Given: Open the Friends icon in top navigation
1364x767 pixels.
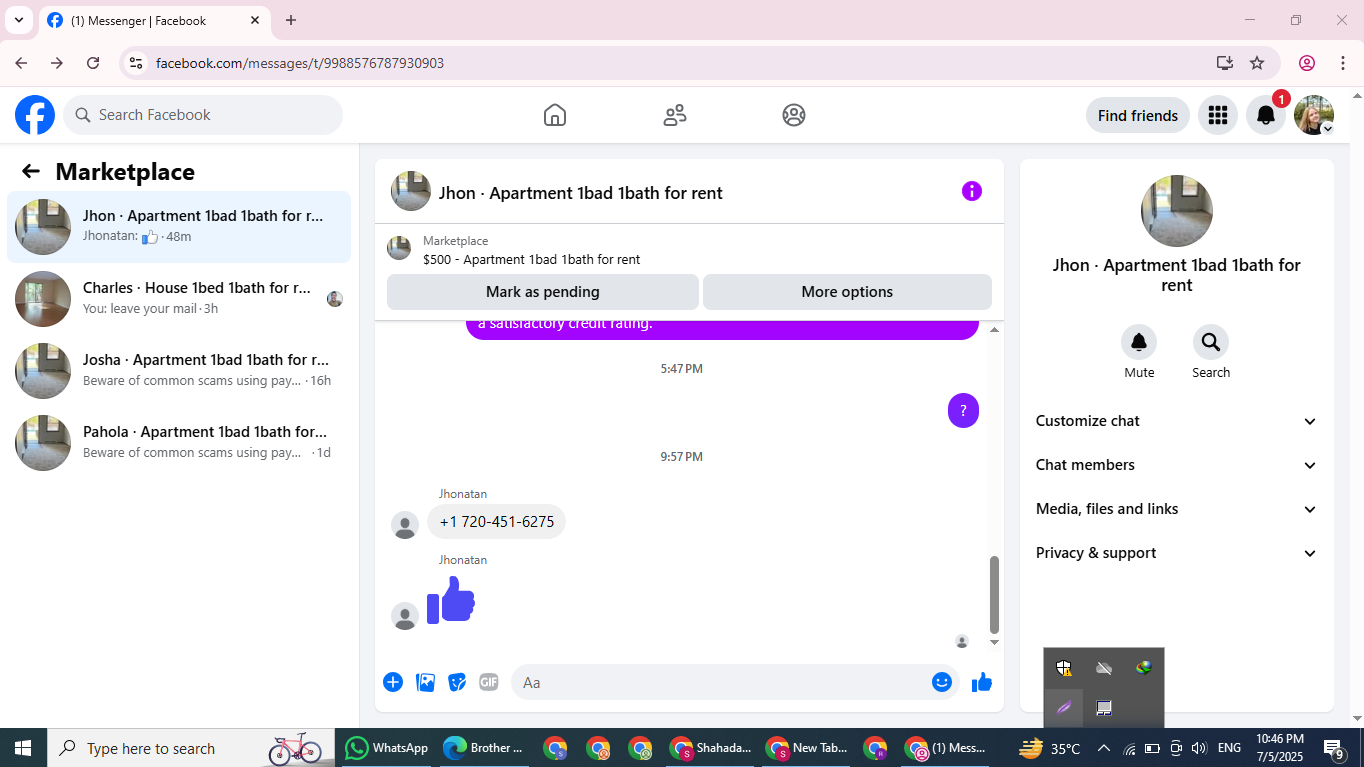Looking at the screenshot, I should pyautogui.click(x=675, y=115).
